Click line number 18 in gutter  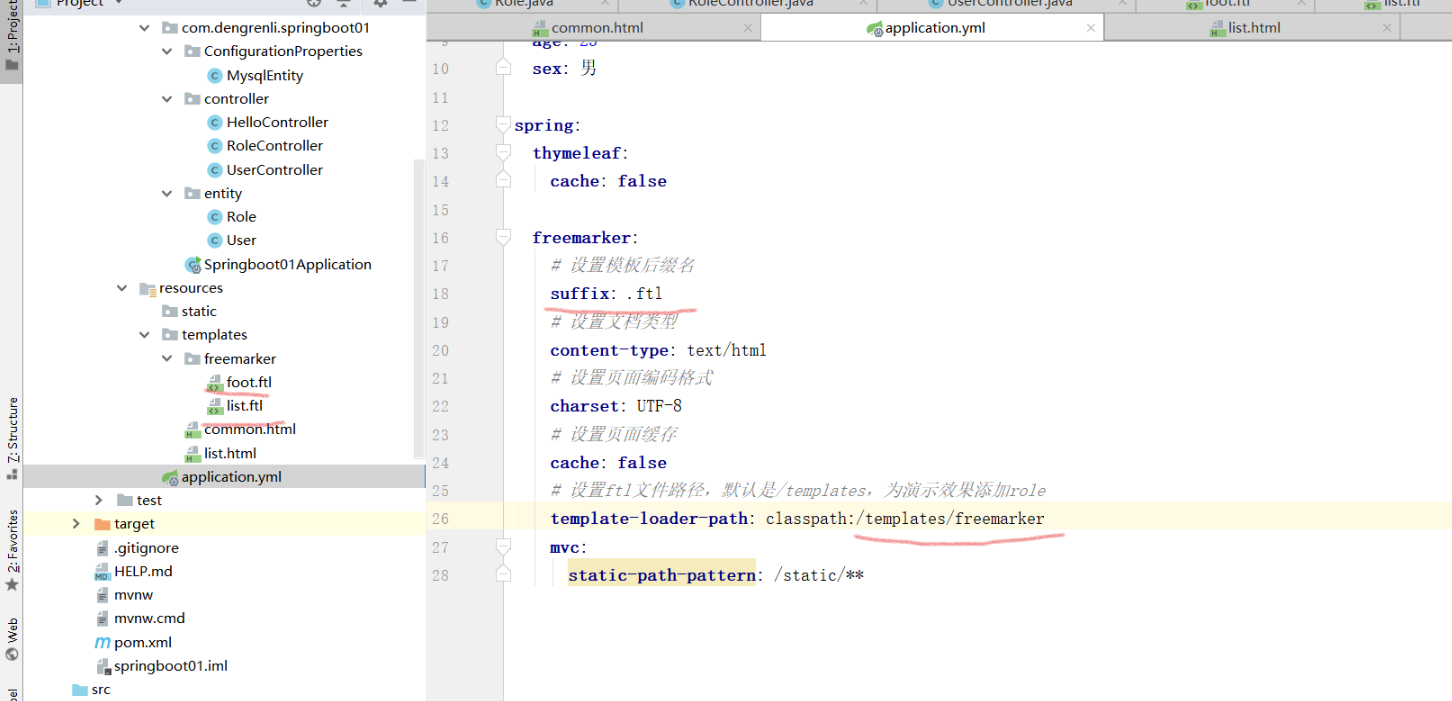pos(441,294)
